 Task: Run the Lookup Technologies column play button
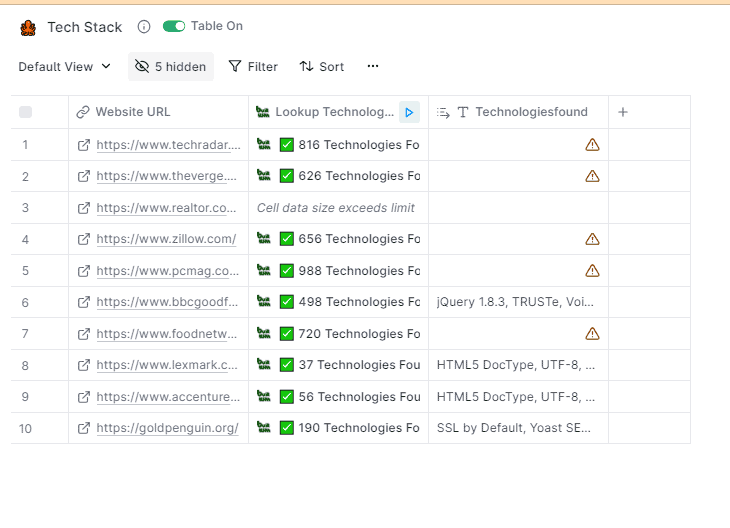pyautogui.click(x=409, y=112)
